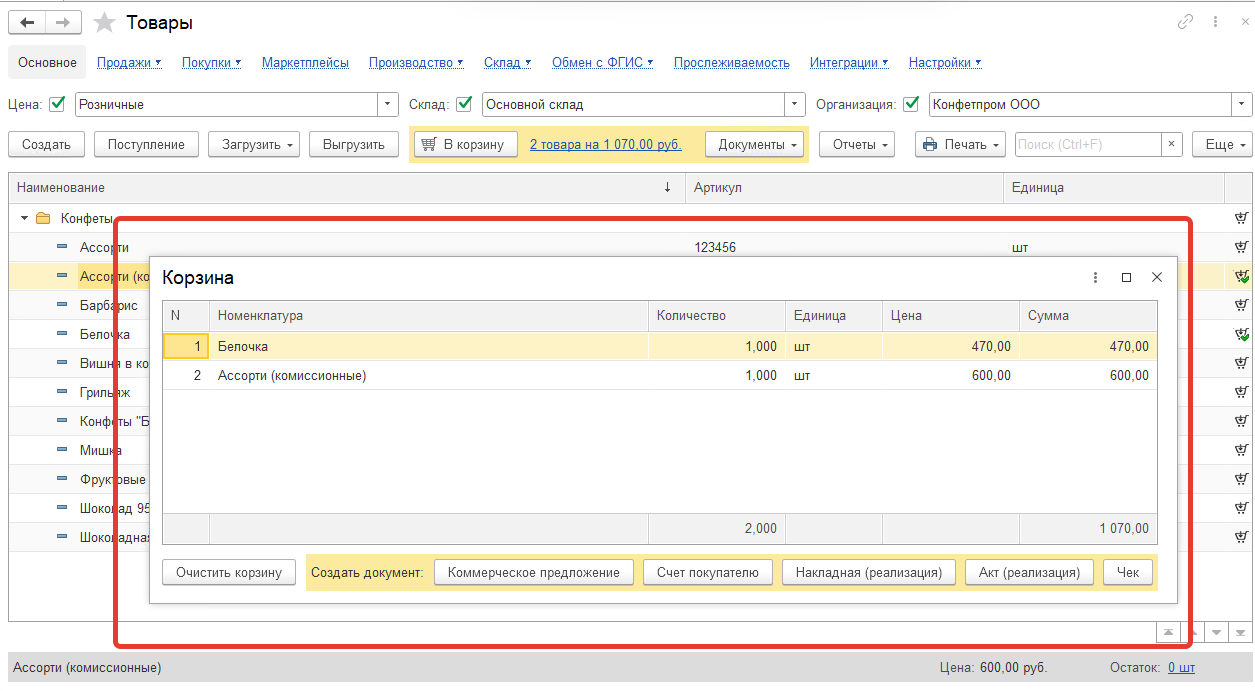Open the Настройки menu
1255x691 pixels.
[x=945, y=62]
